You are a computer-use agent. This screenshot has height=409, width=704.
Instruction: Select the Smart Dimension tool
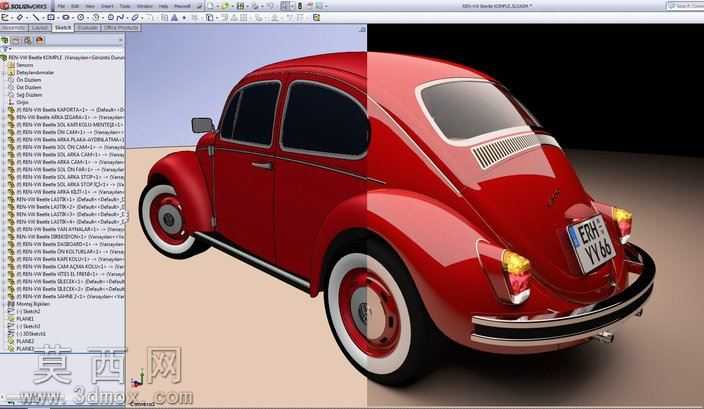[20, 18]
